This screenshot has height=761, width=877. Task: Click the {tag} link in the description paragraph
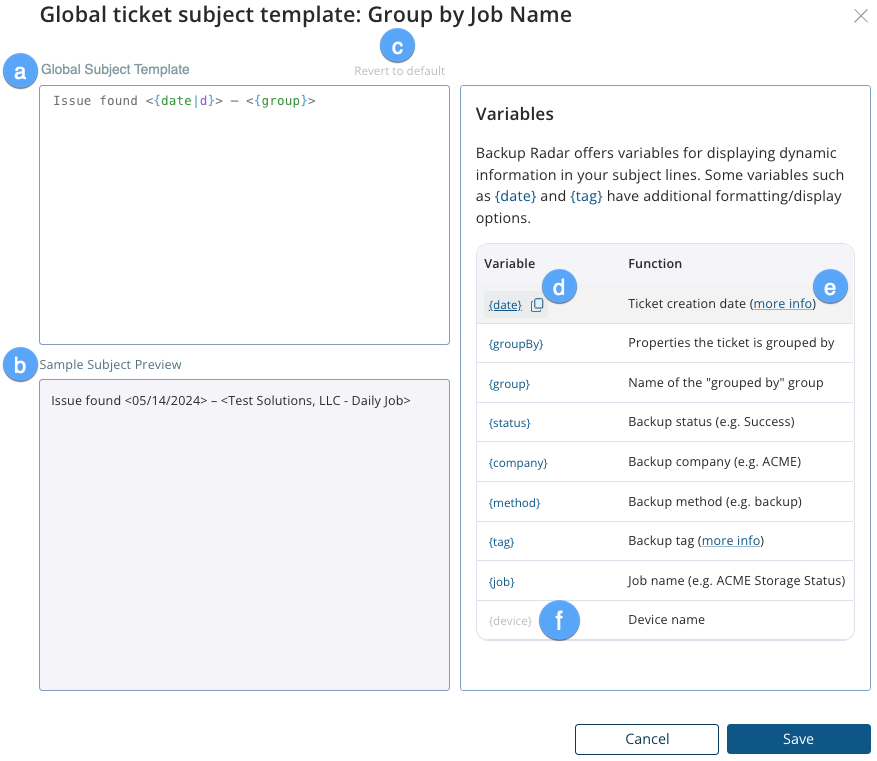[586, 196]
